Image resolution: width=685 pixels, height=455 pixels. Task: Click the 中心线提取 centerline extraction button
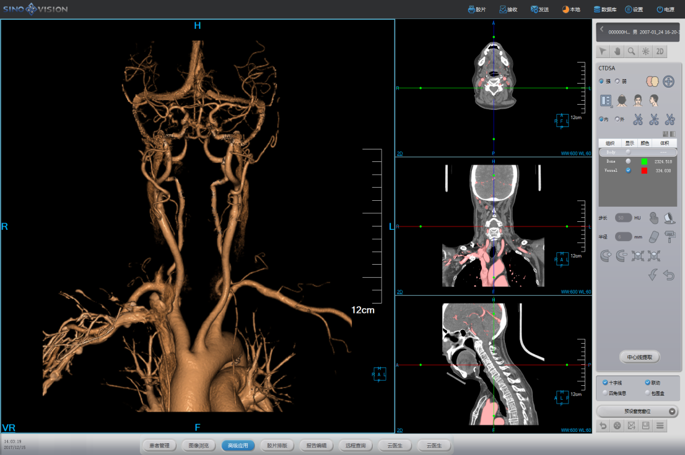[x=638, y=356]
